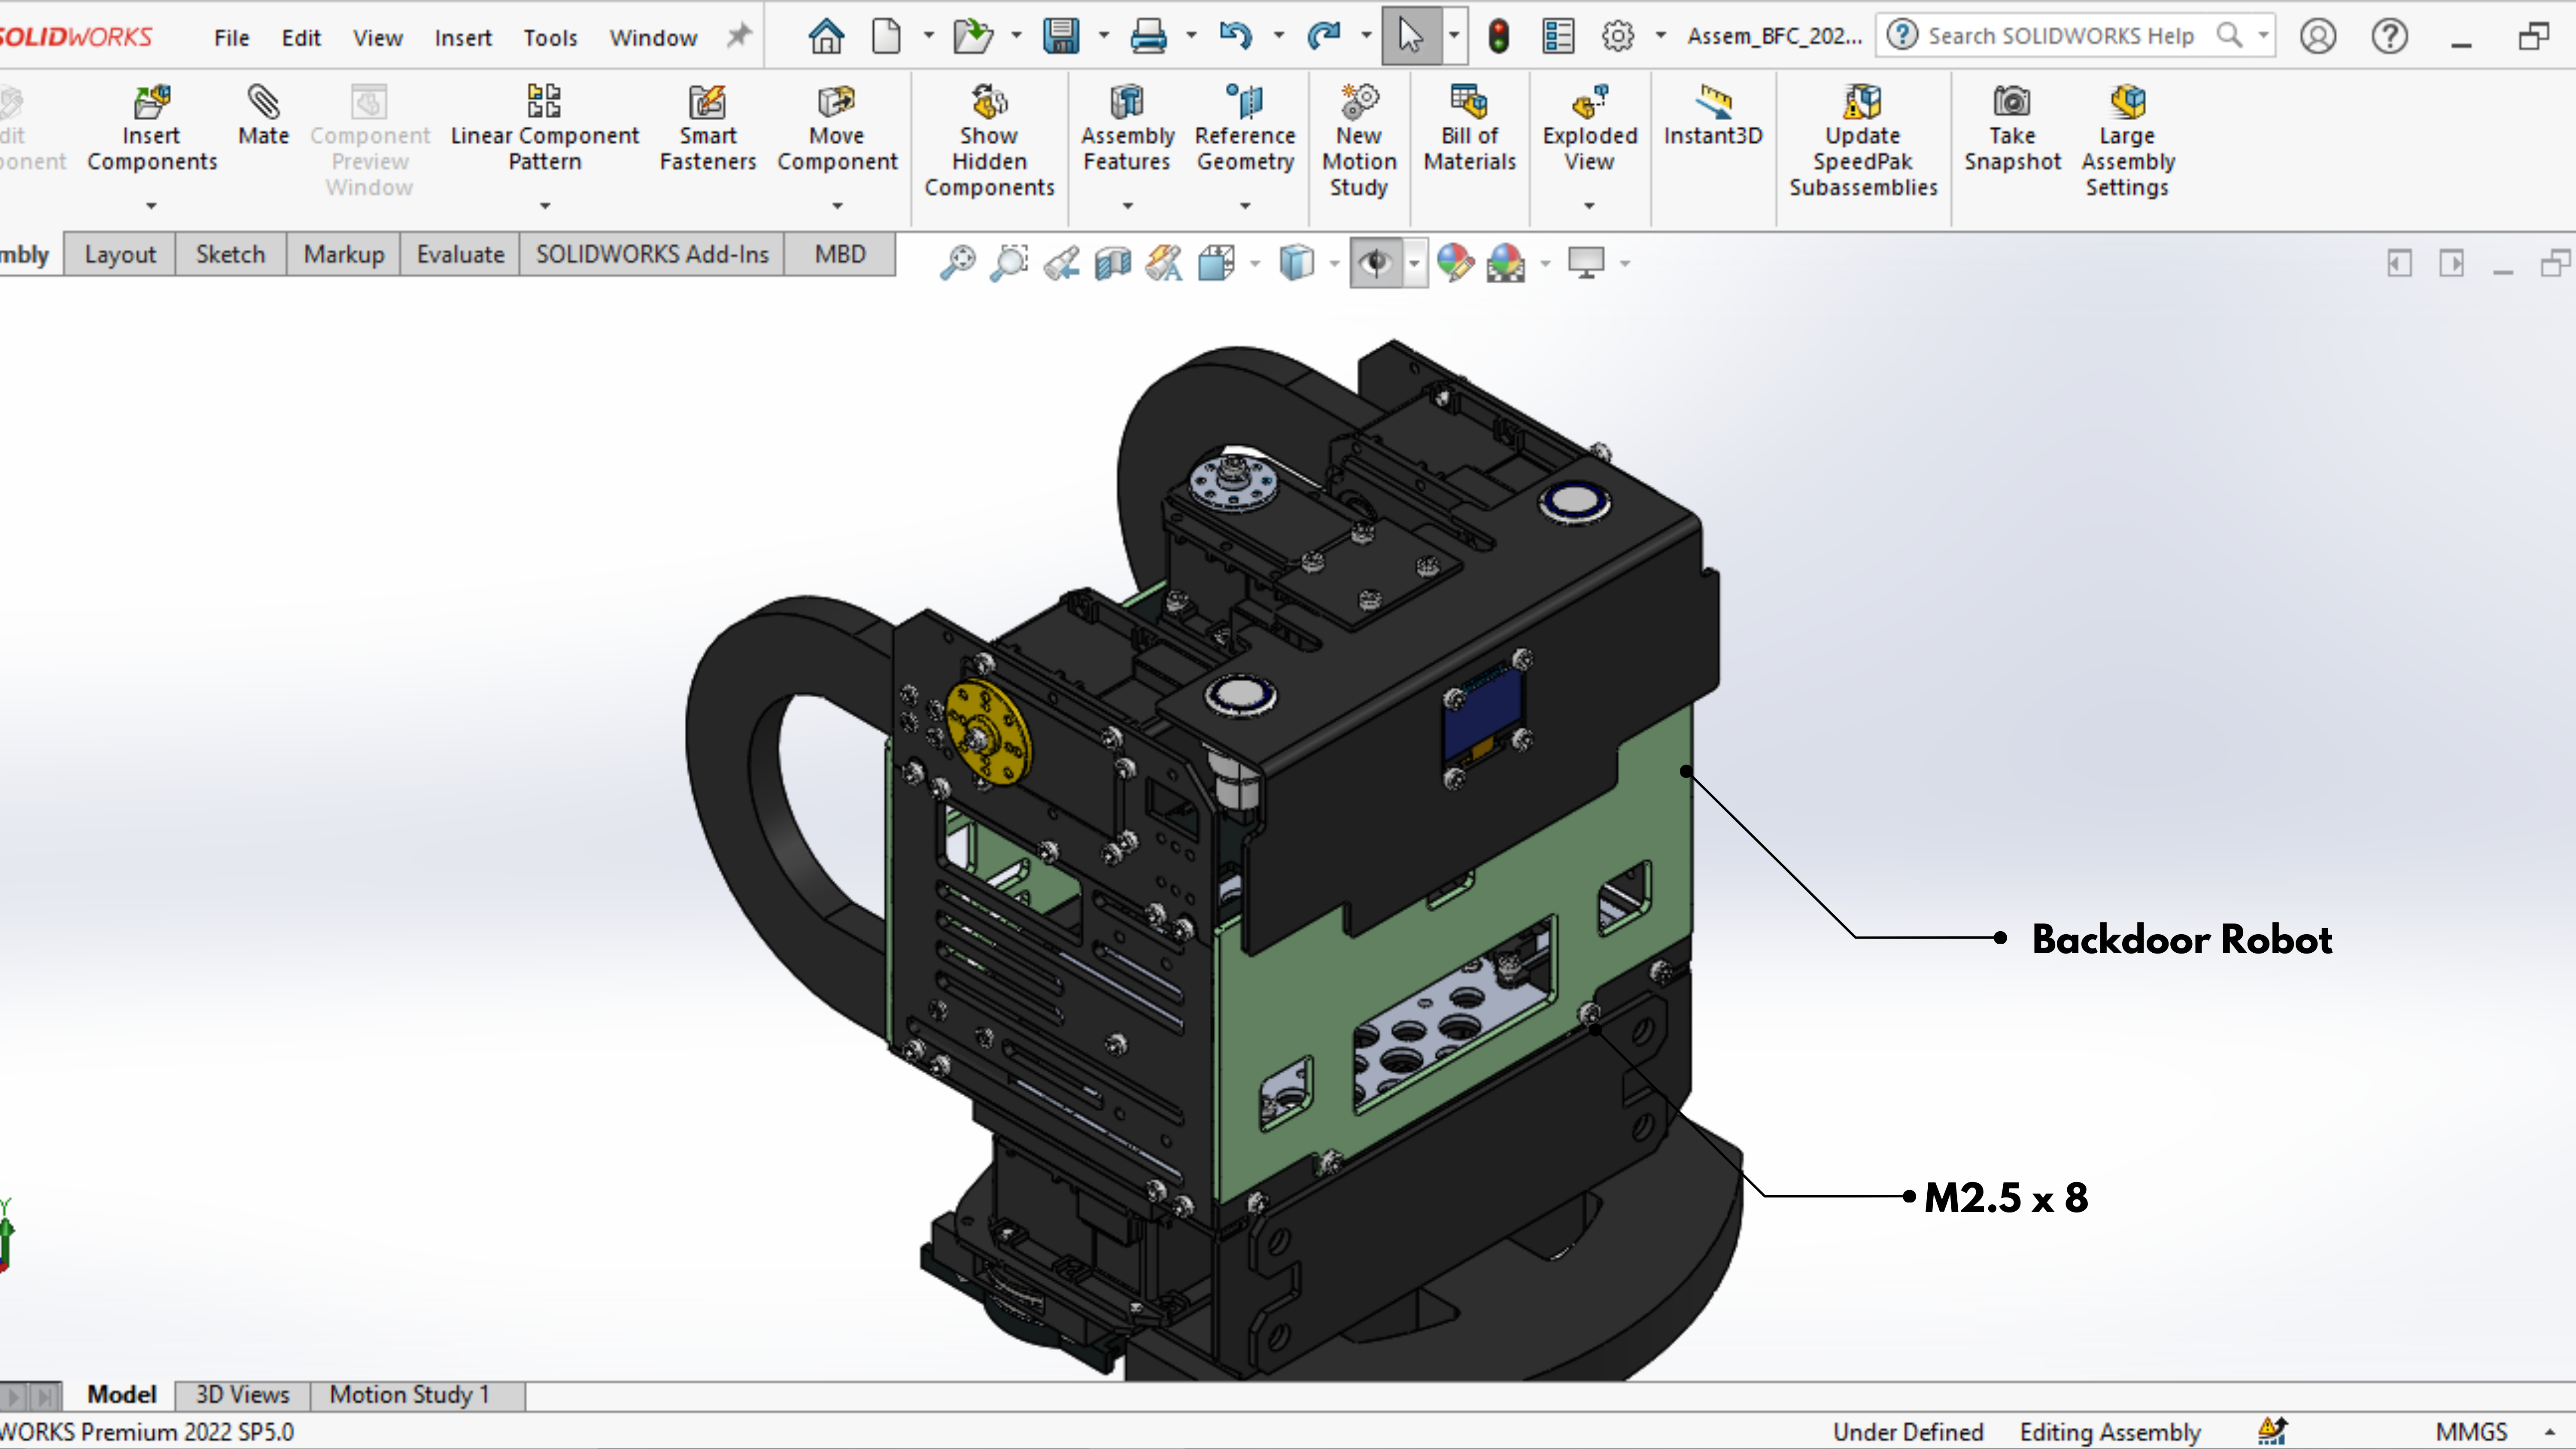Image resolution: width=2576 pixels, height=1449 pixels.
Task: Activate the Select cursor tool
Action: pos(1411,37)
